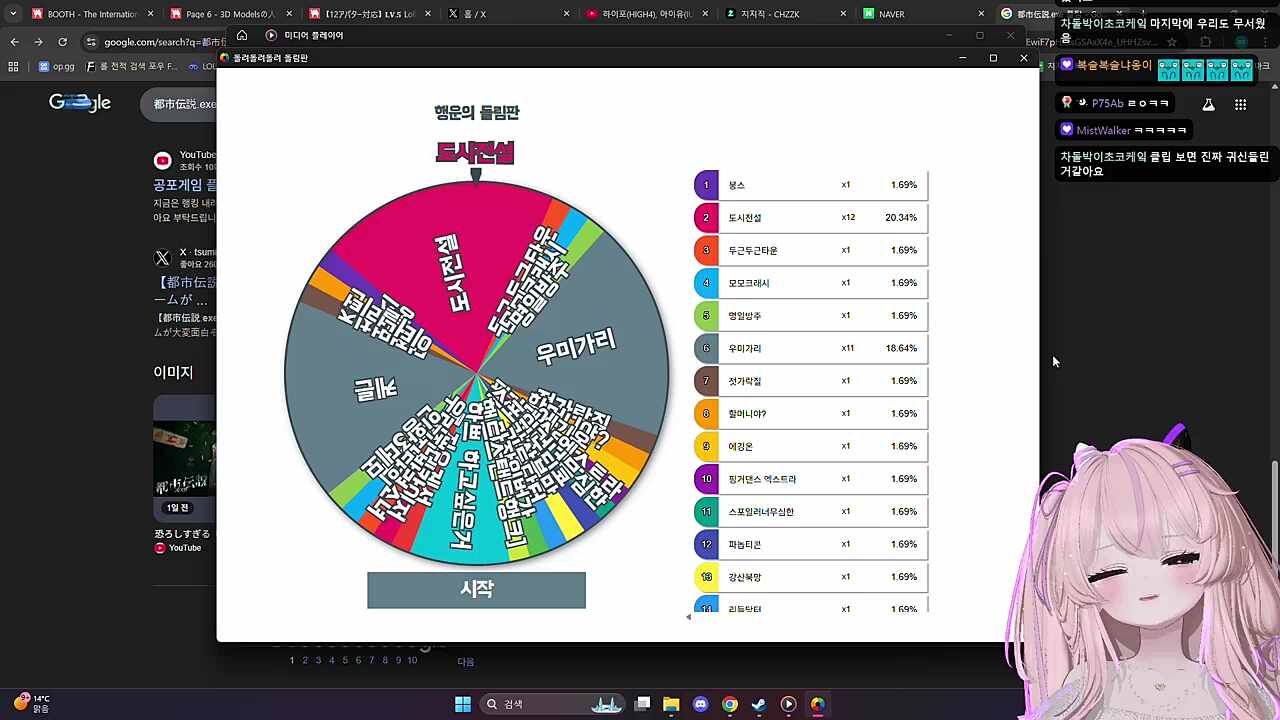Open Google Chrome from the taskbar

[x=730, y=704]
